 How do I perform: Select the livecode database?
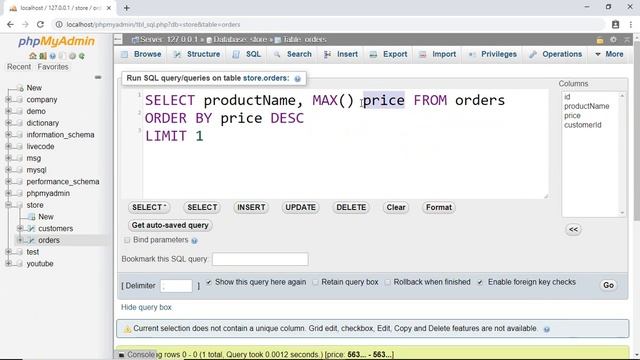(40, 146)
